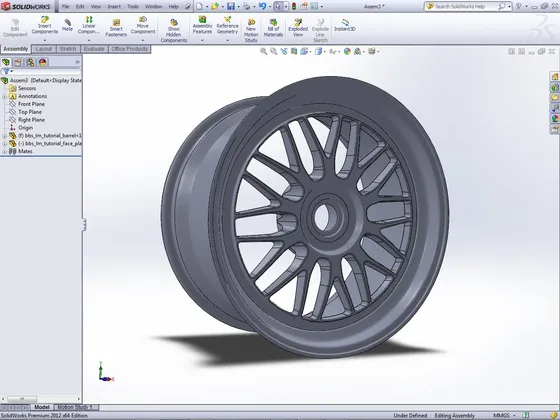Expand the bbs_lm_tutorial_barrel component node
This screenshot has height=420, width=560.
5,136
